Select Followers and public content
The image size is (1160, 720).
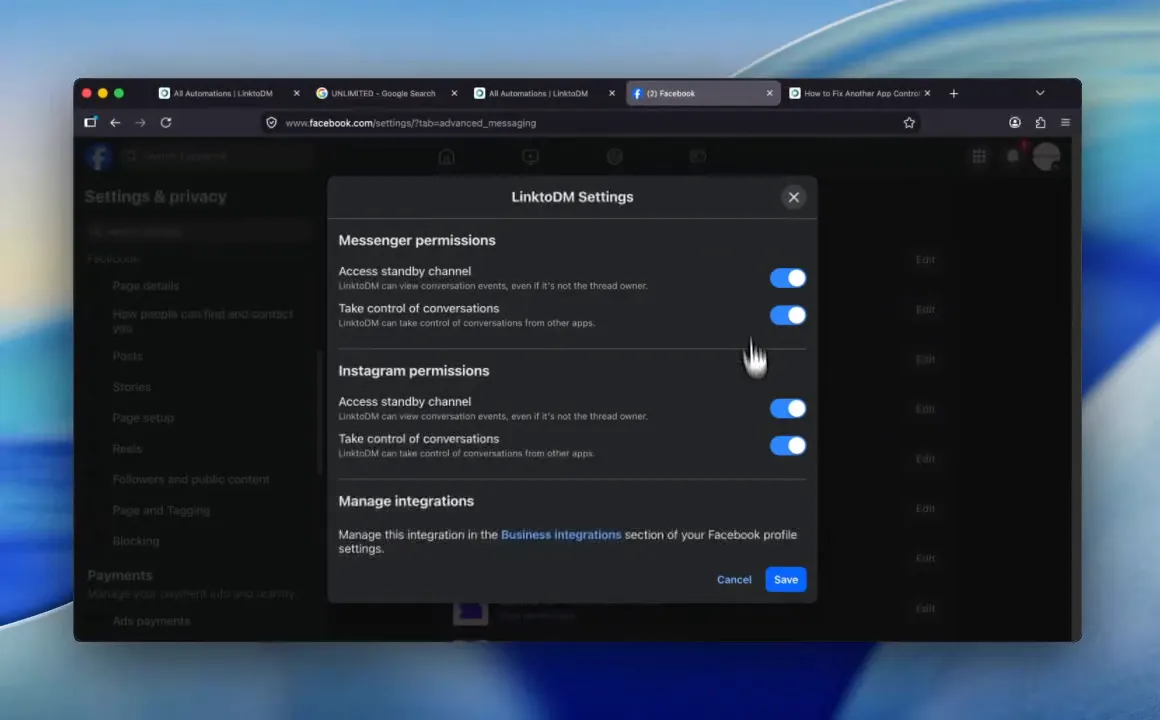[191, 480]
